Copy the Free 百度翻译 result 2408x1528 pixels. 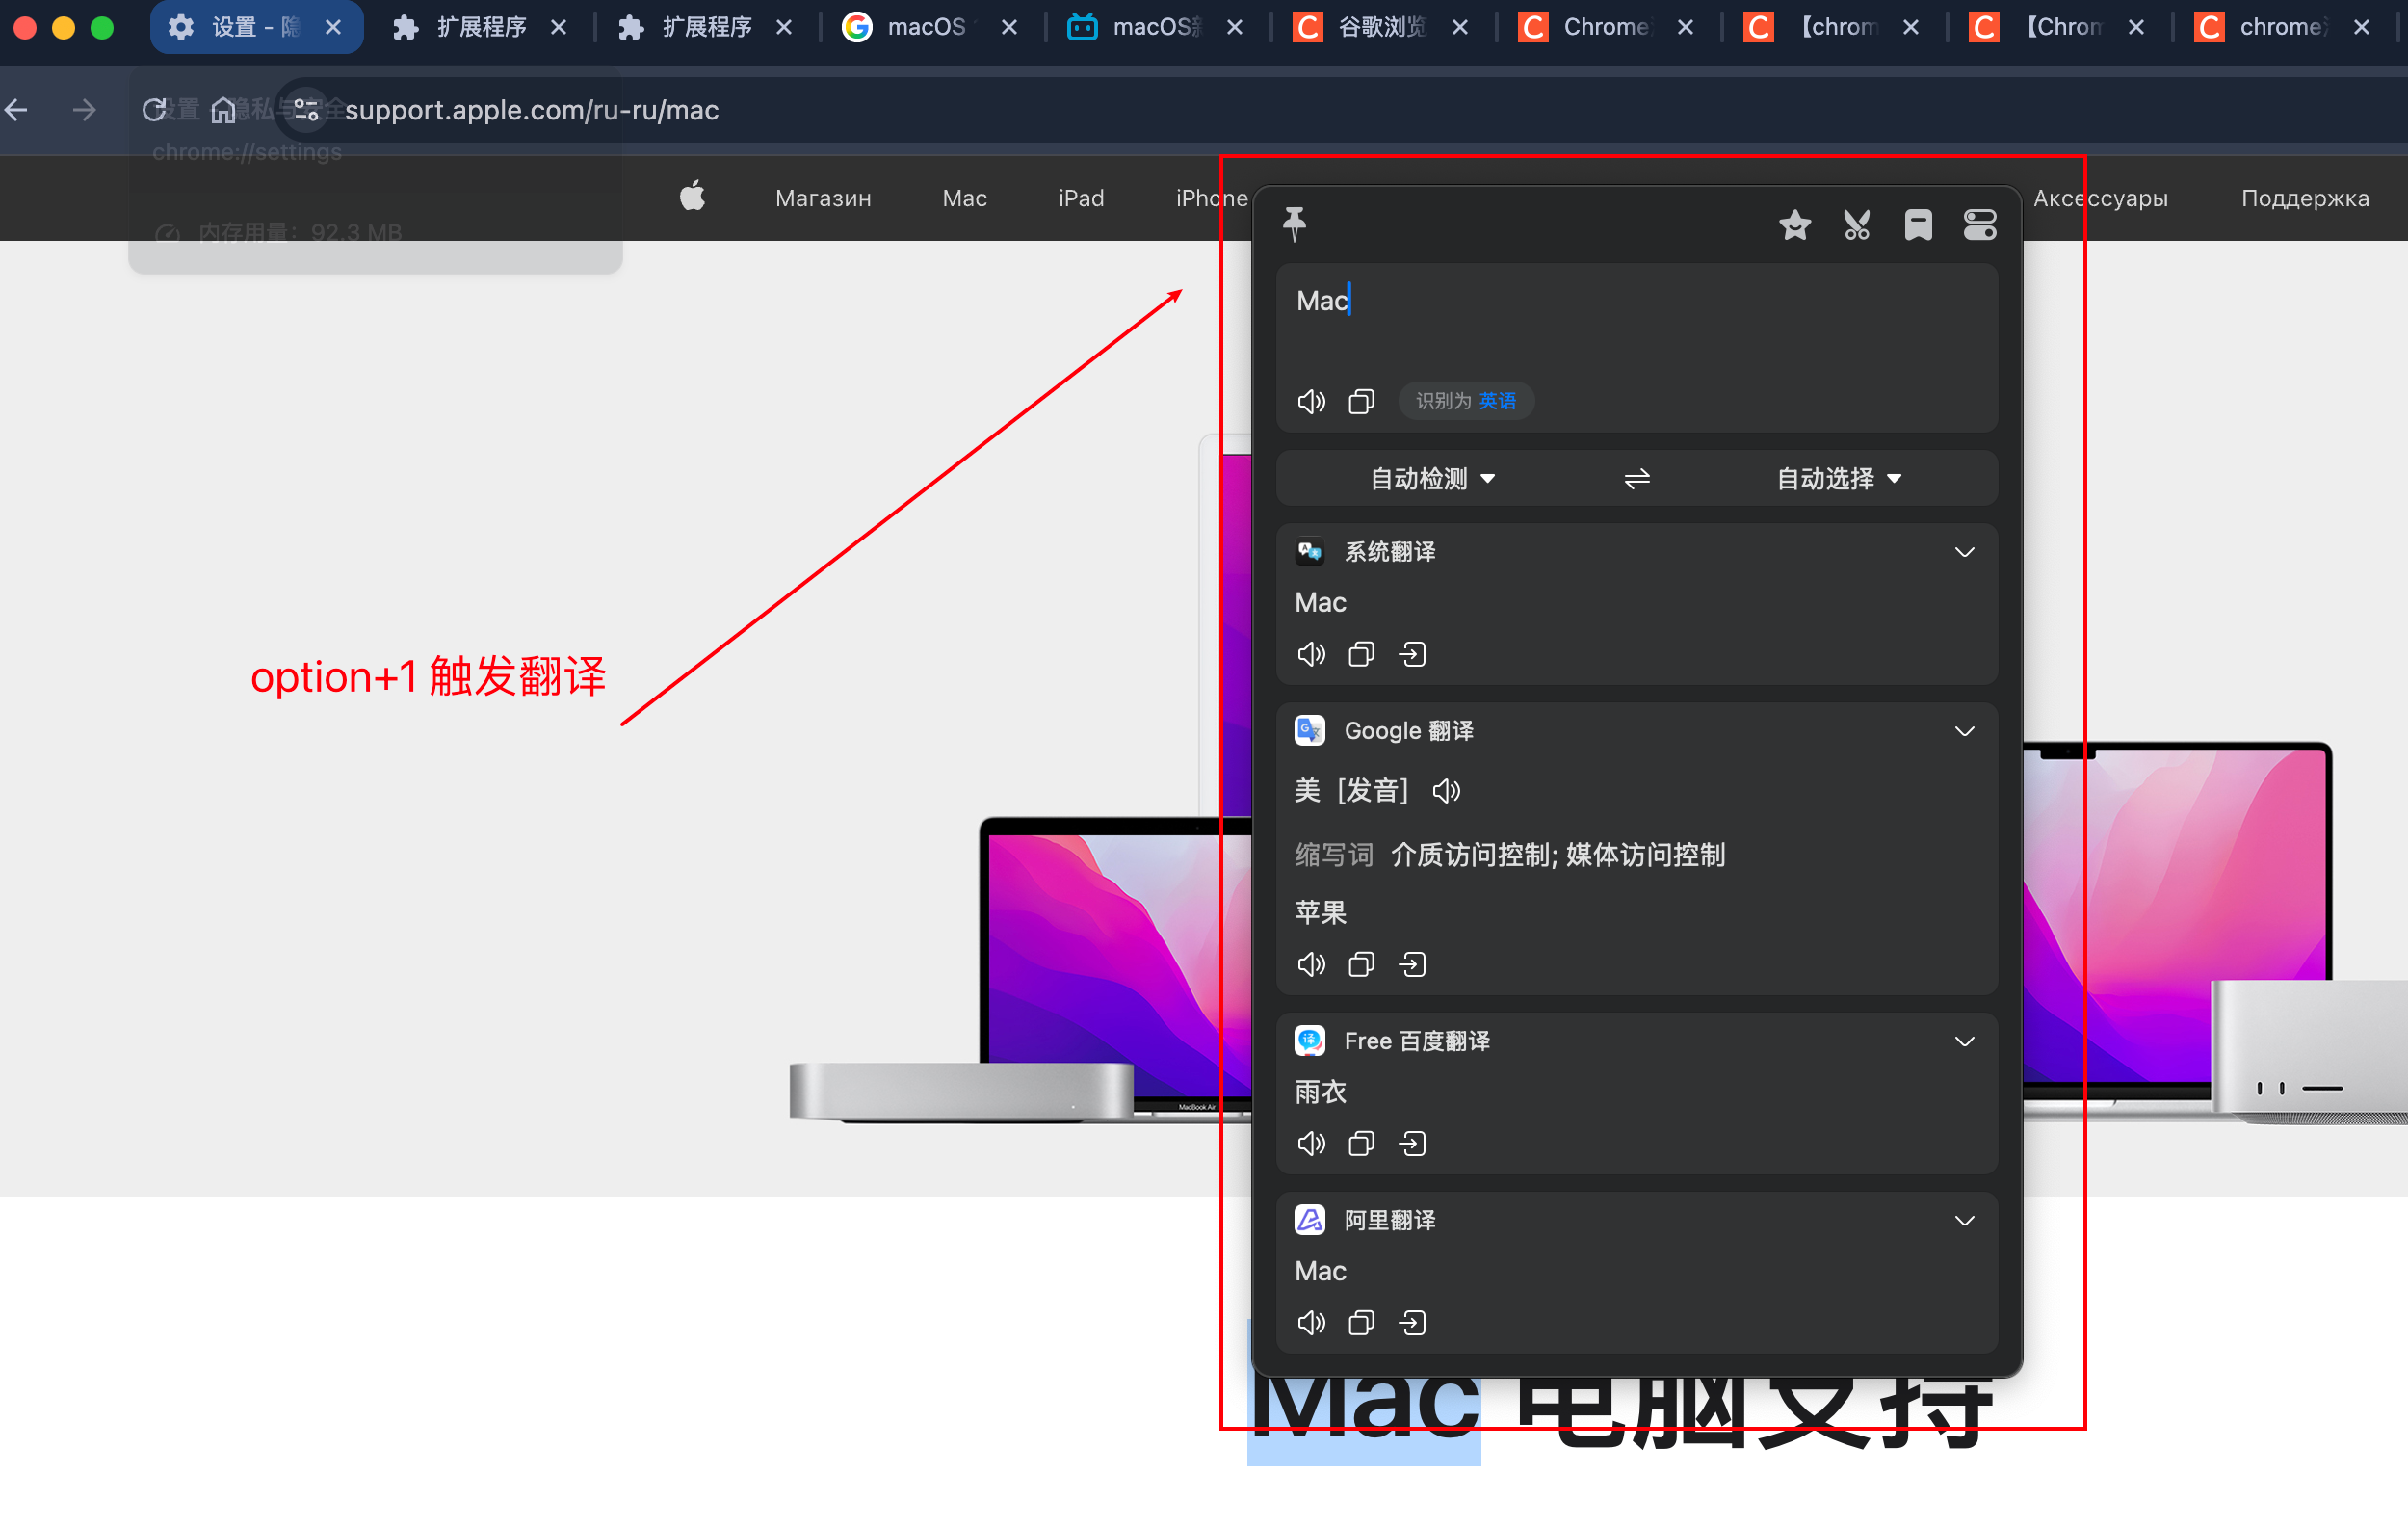pyautogui.click(x=1361, y=1144)
